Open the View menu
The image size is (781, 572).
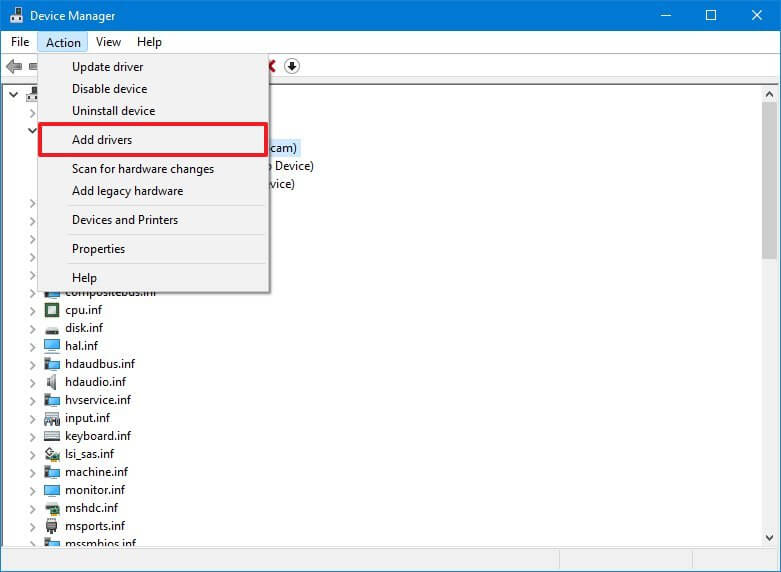coord(108,42)
